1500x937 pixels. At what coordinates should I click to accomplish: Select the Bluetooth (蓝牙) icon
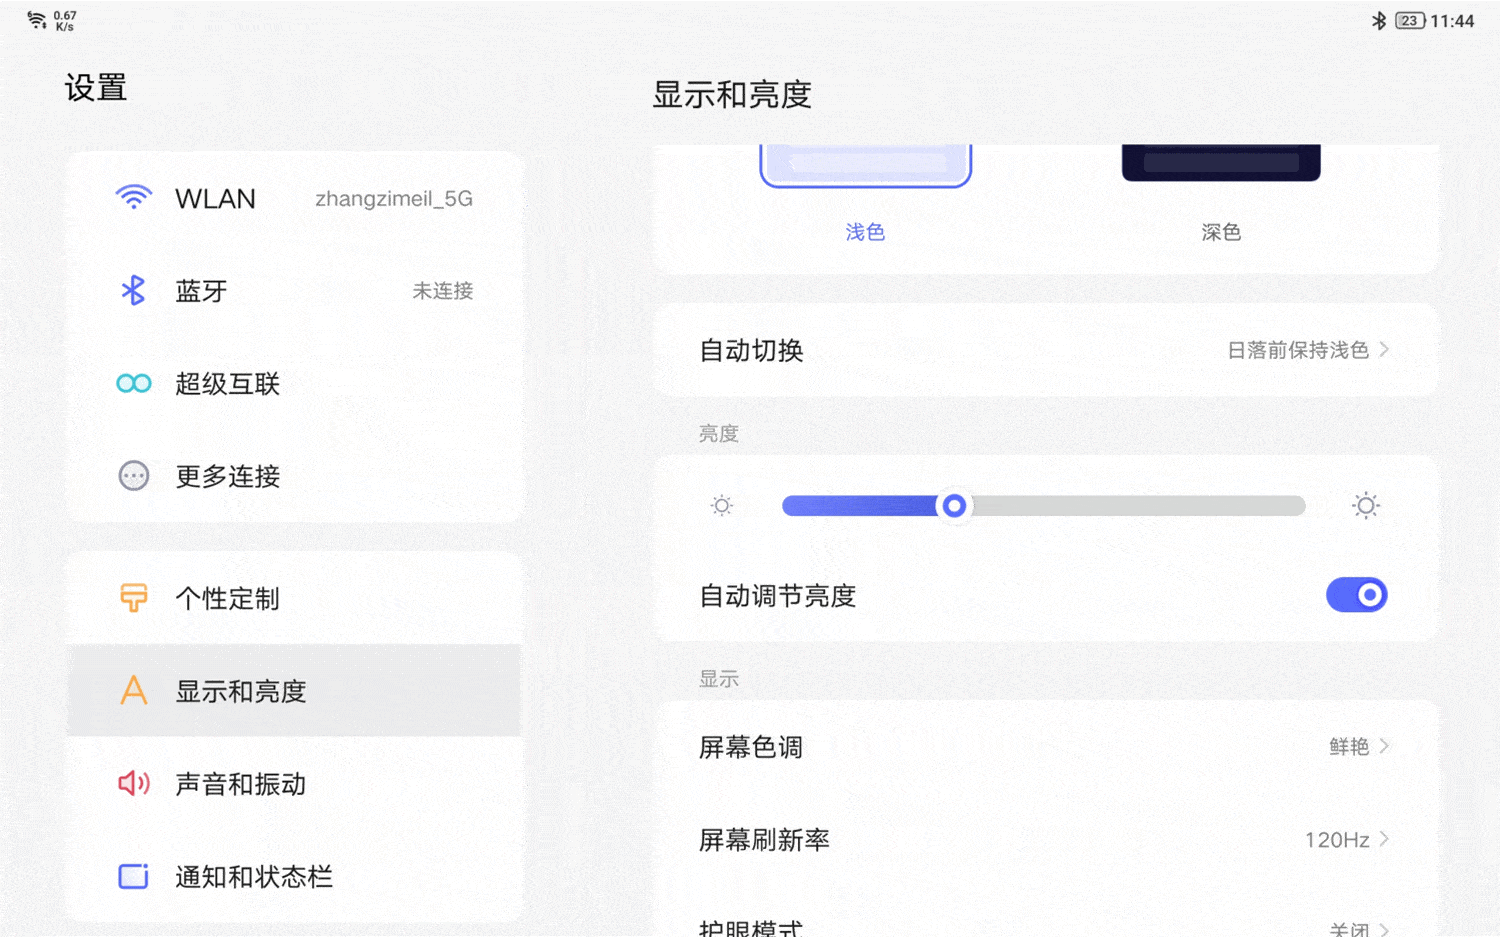(133, 290)
